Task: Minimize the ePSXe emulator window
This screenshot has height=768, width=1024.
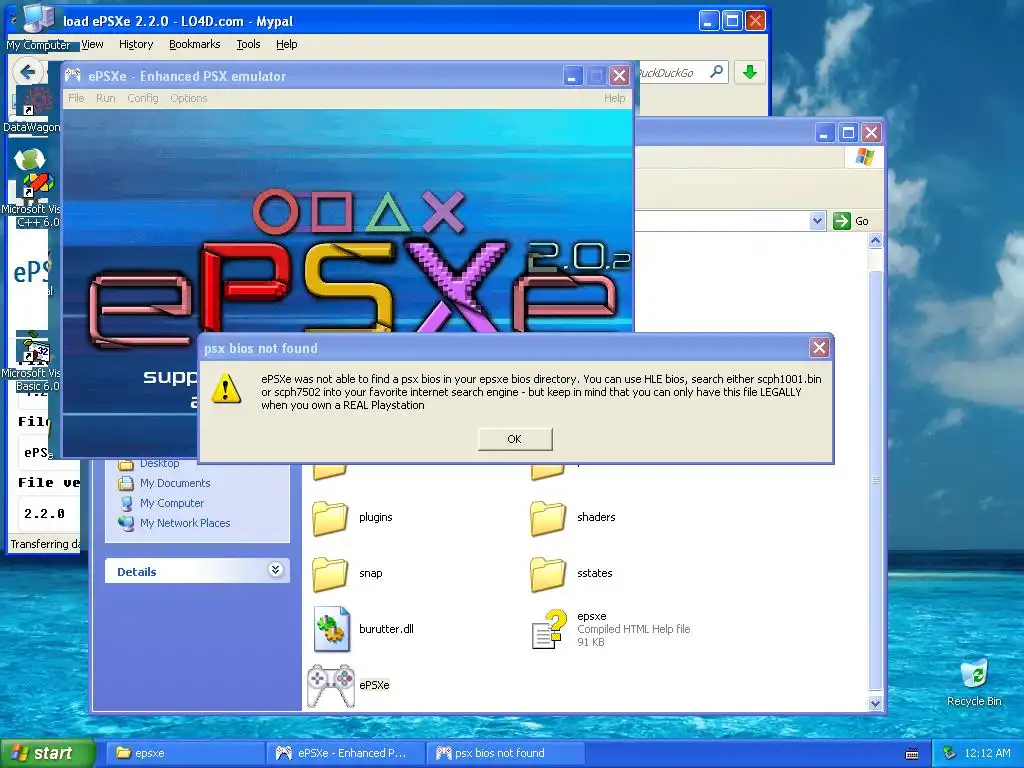Action: (573, 76)
